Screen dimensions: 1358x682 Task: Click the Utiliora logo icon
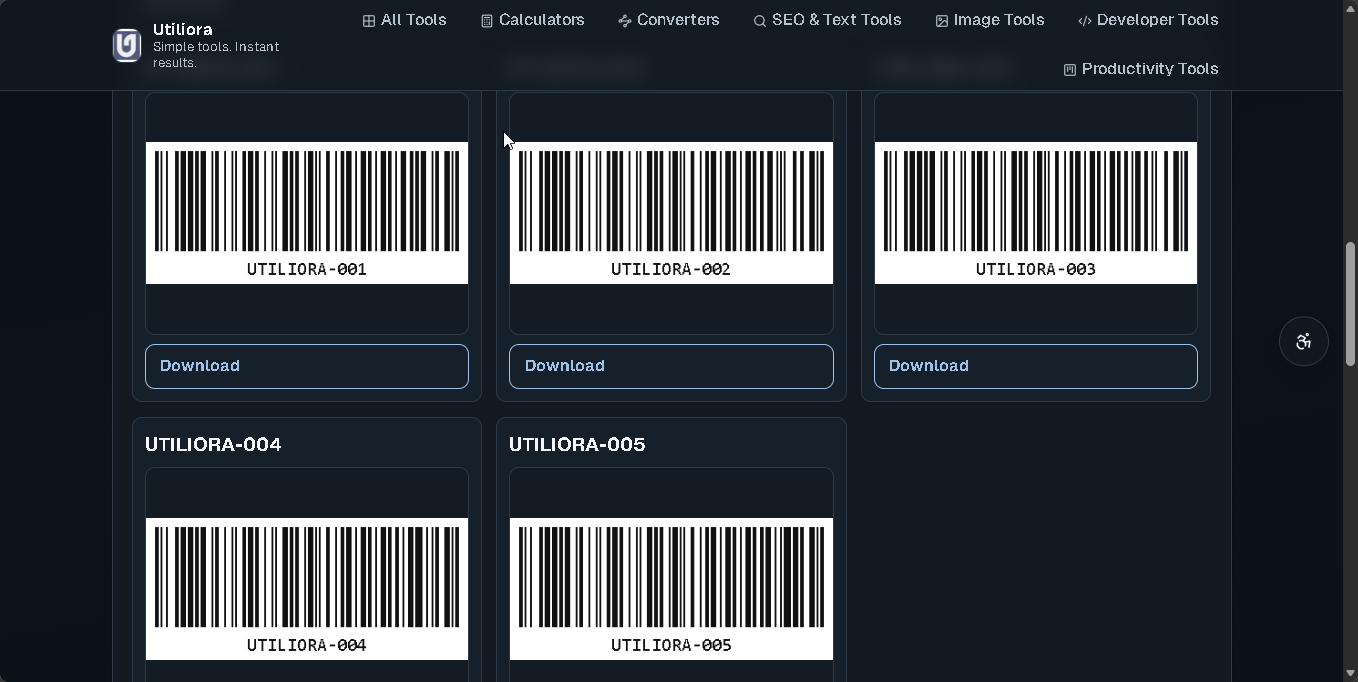(x=127, y=45)
